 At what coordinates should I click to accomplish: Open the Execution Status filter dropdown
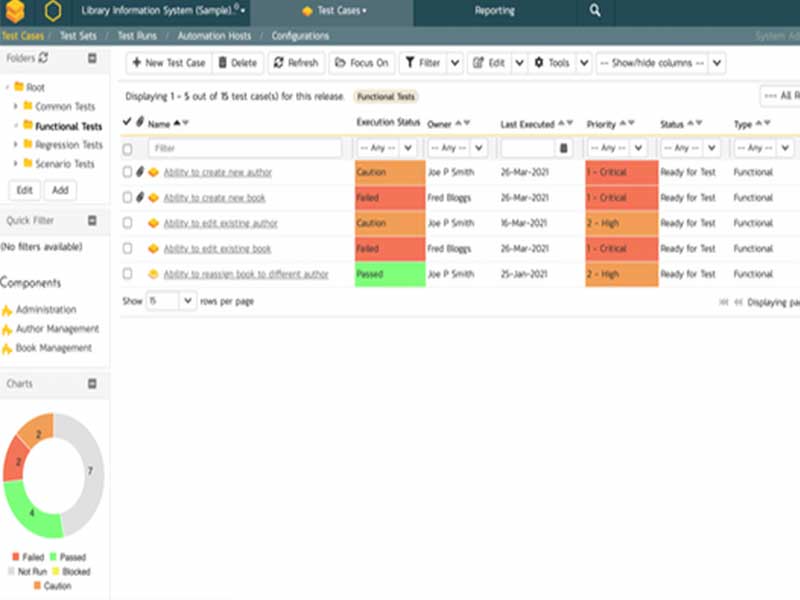(x=389, y=148)
